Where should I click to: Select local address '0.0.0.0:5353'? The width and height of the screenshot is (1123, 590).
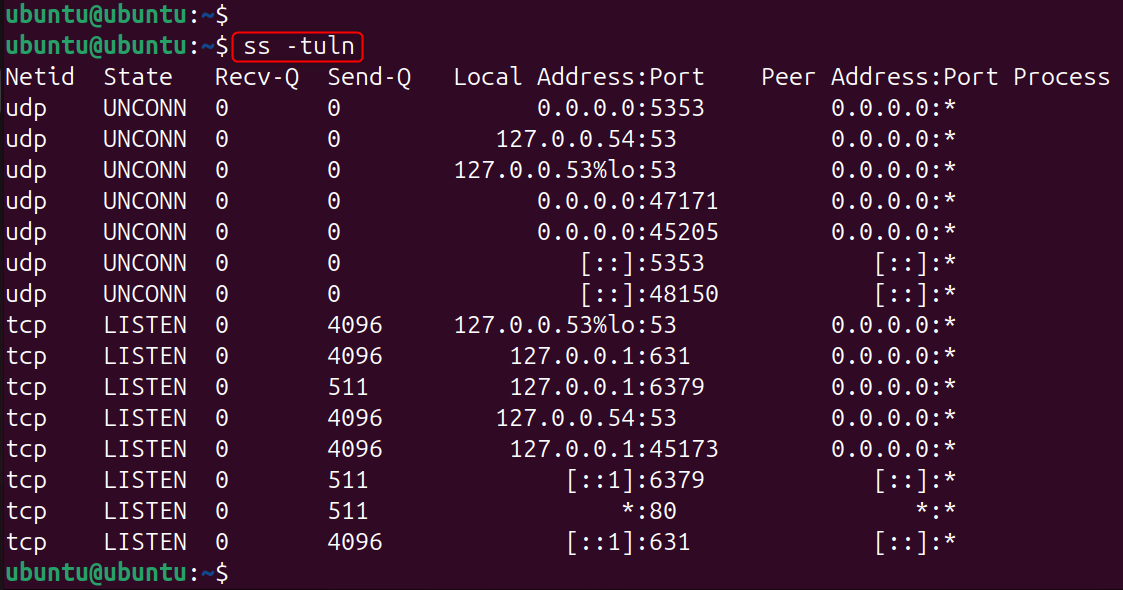[x=621, y=108]
